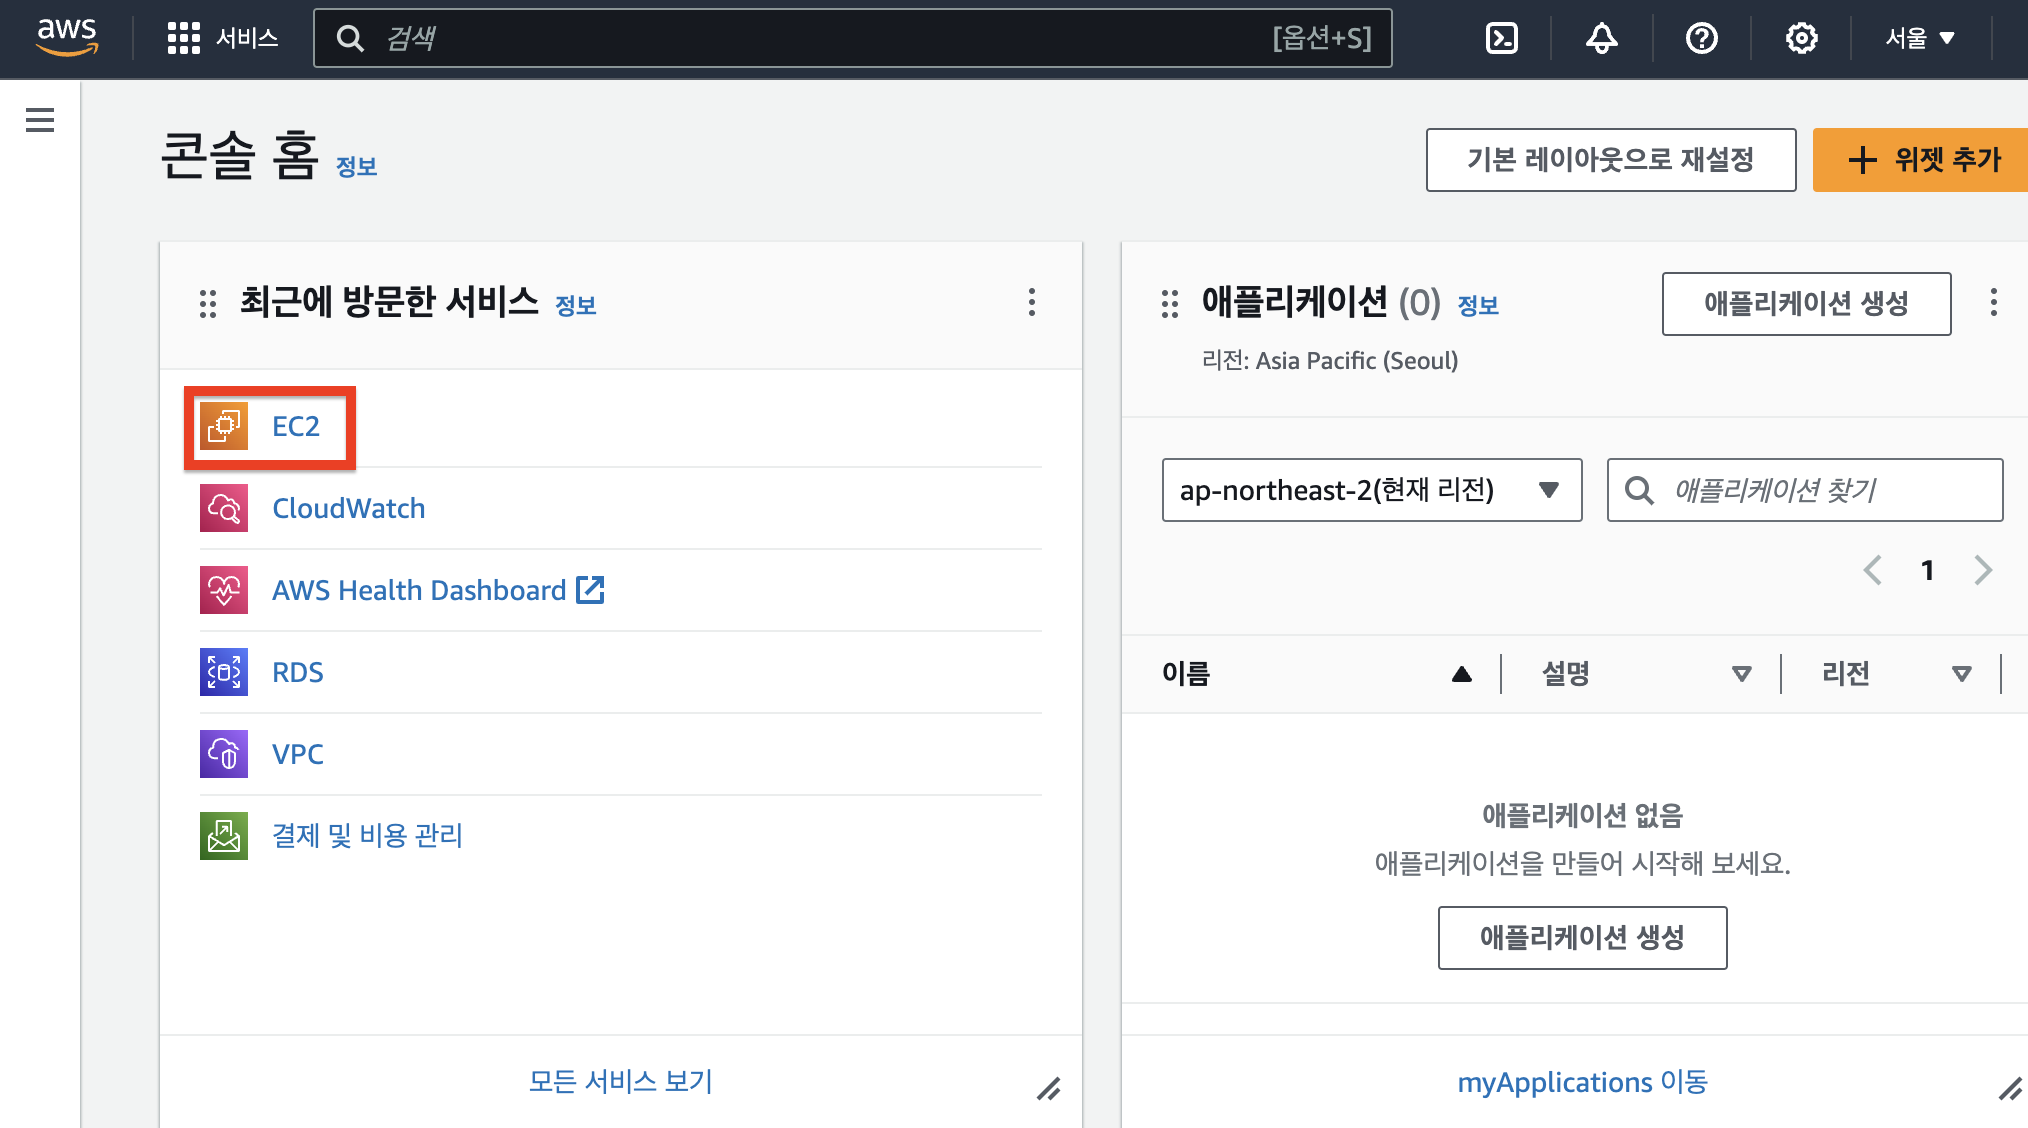Sort by 설명 column arrow

tap(1742, 674)
